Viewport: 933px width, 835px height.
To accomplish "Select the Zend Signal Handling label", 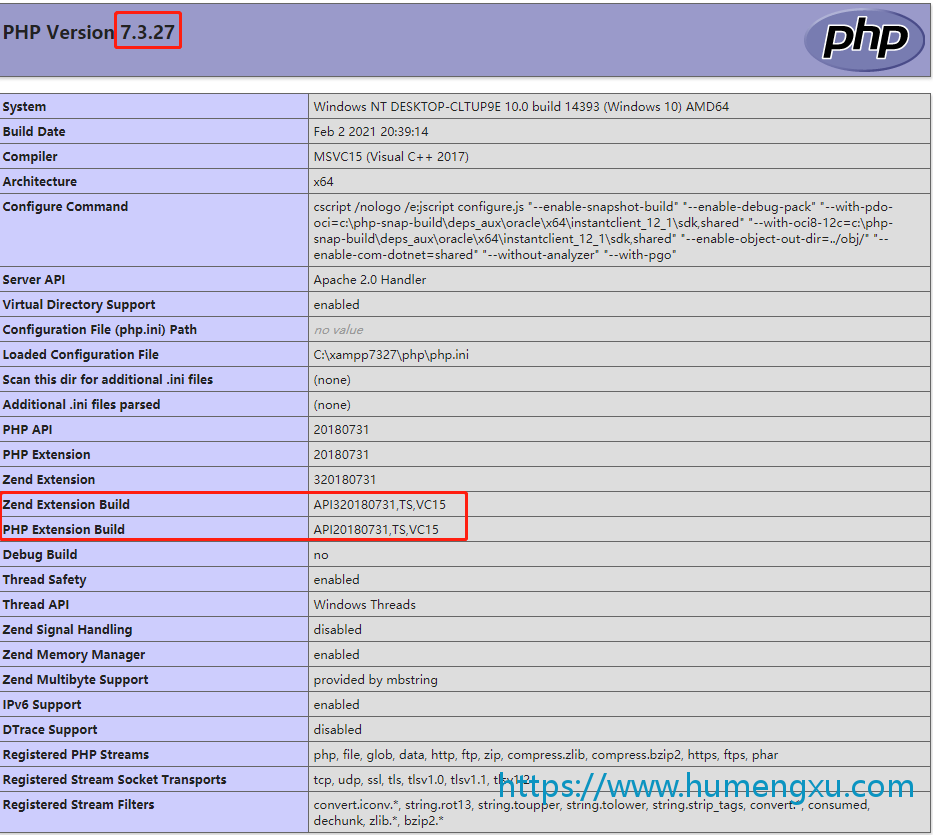I will 67,629.
